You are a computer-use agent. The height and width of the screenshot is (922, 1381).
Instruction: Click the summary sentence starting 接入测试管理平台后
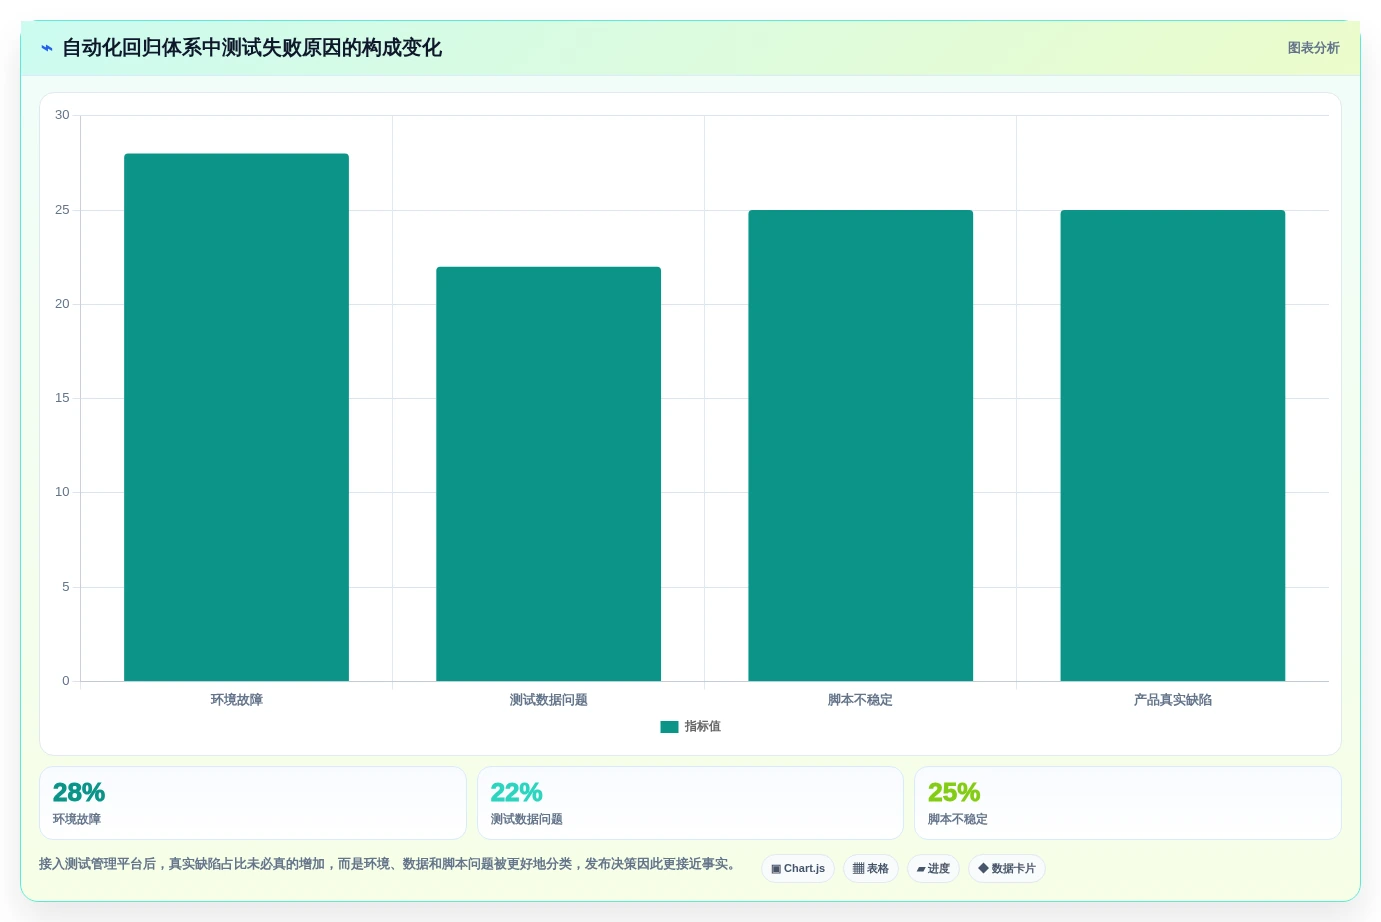click(x=389, y=864)
